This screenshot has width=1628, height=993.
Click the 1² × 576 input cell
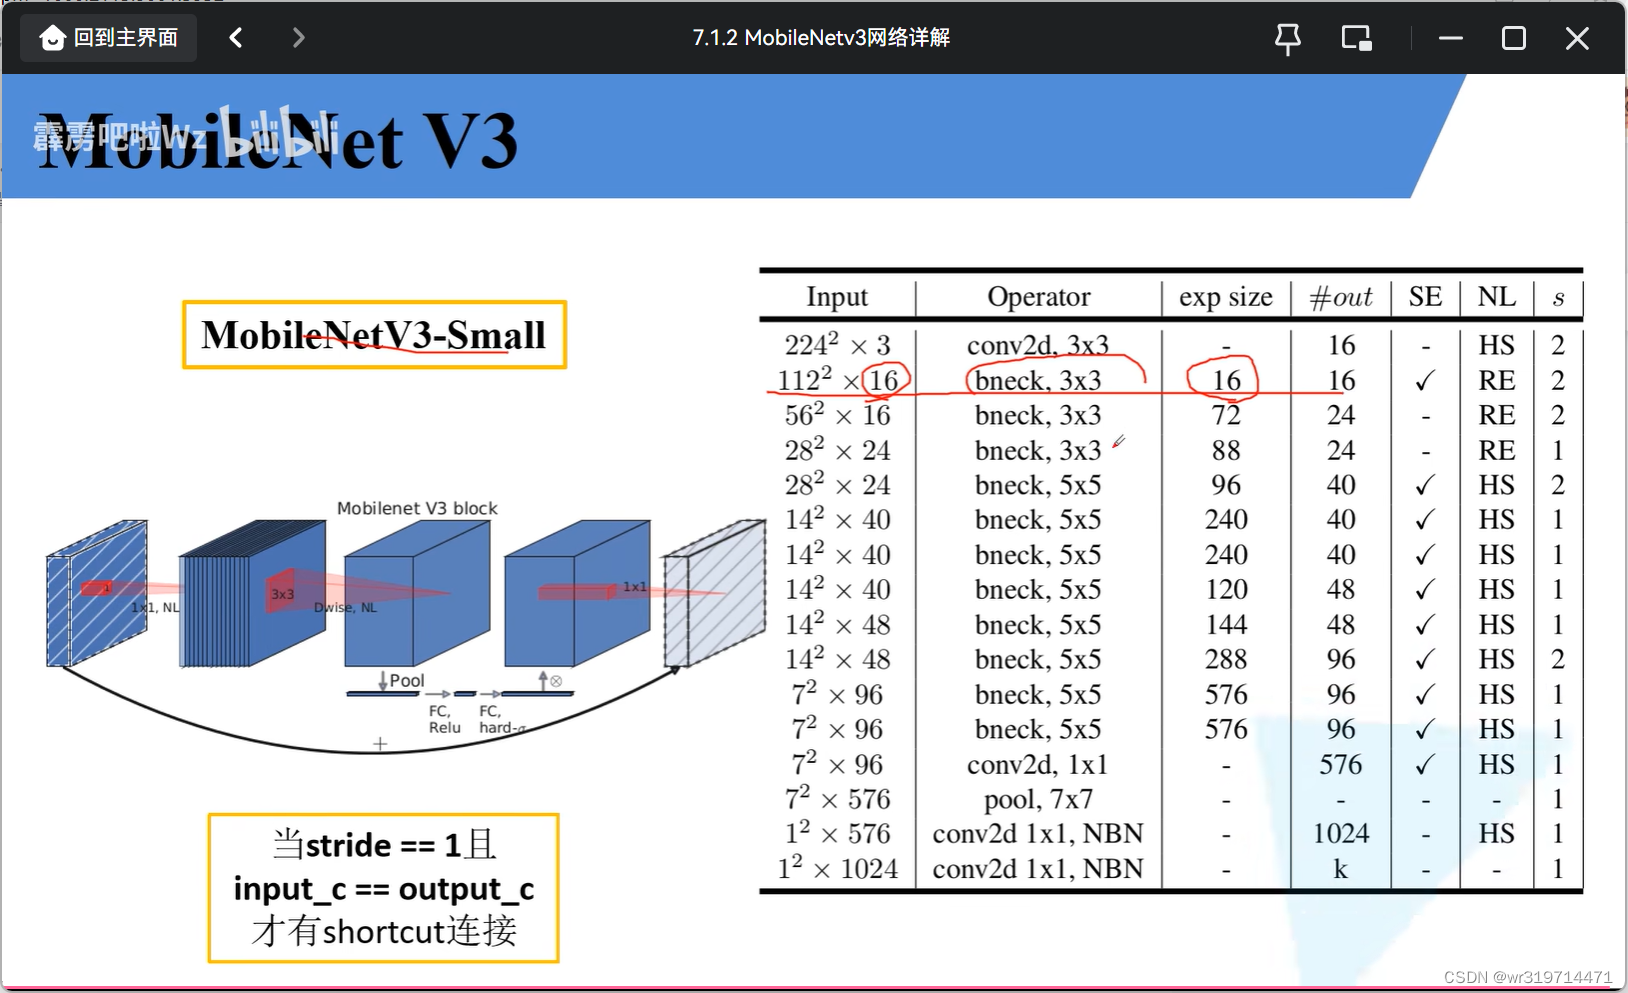[x=837, y=834]
